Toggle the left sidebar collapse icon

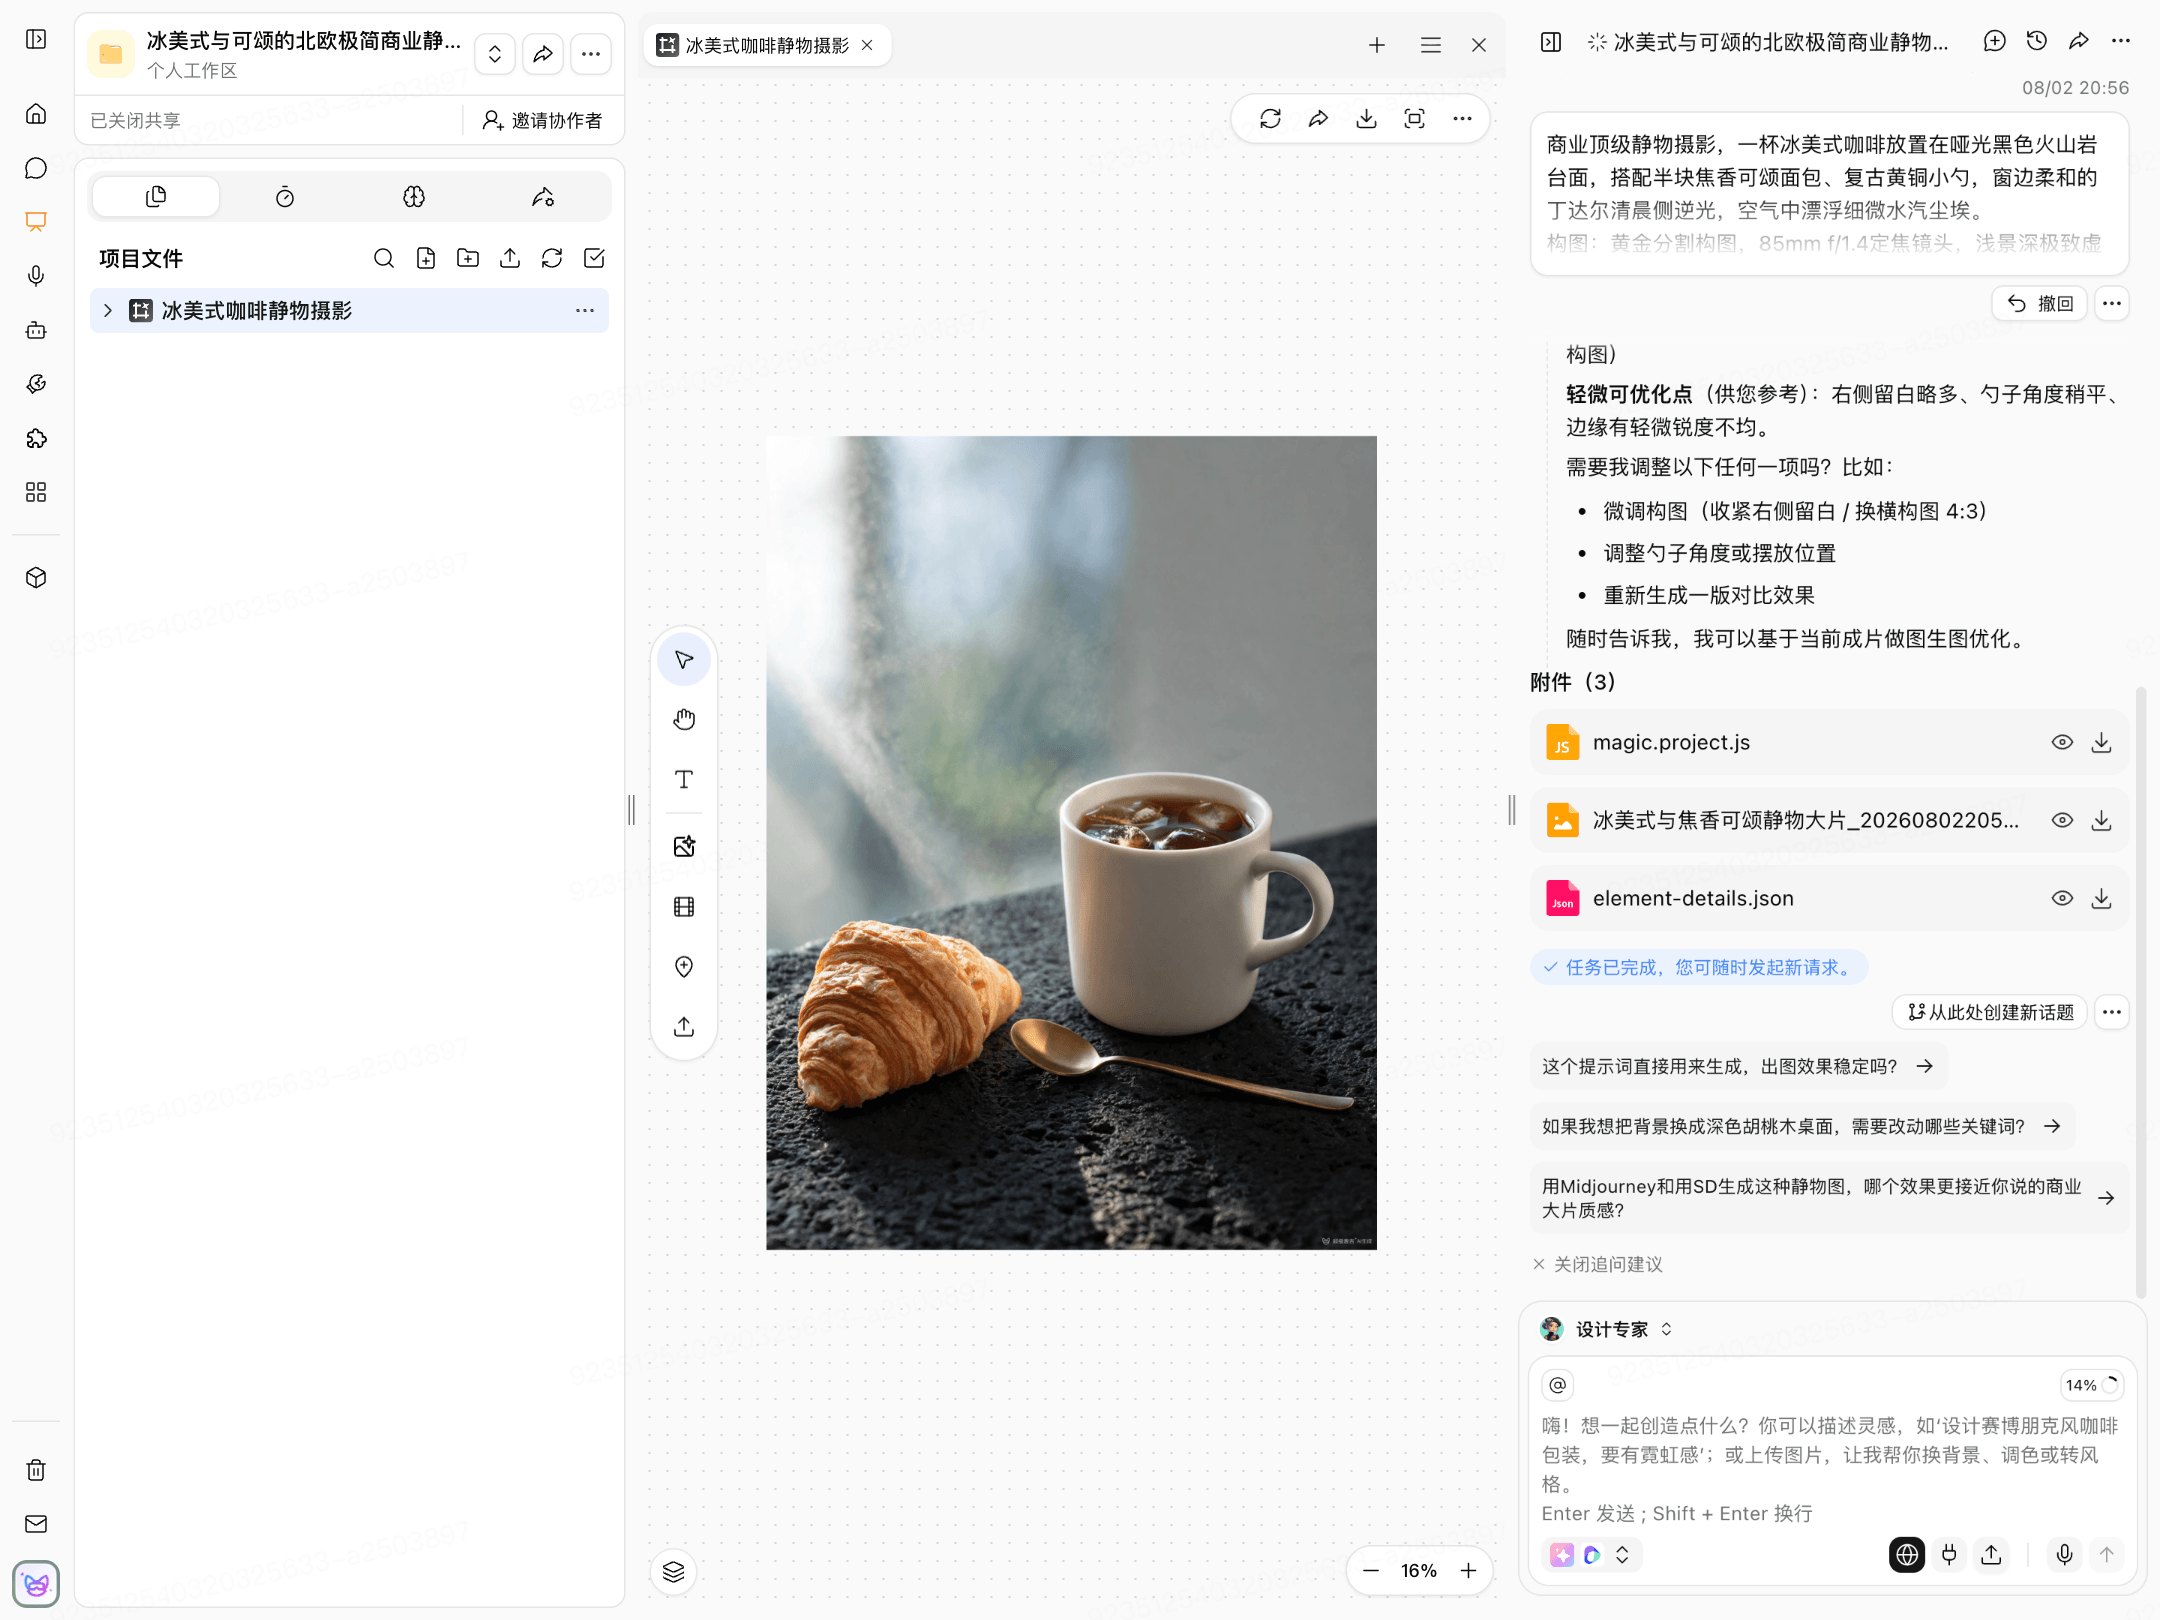click(x=36, y=39)
